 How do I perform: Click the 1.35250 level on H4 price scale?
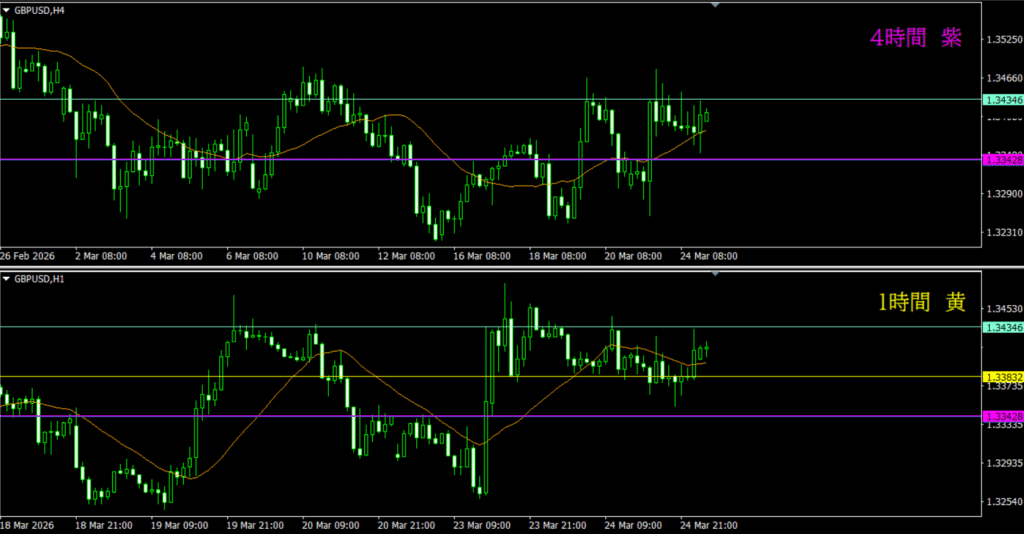[x=1003, y=40]
